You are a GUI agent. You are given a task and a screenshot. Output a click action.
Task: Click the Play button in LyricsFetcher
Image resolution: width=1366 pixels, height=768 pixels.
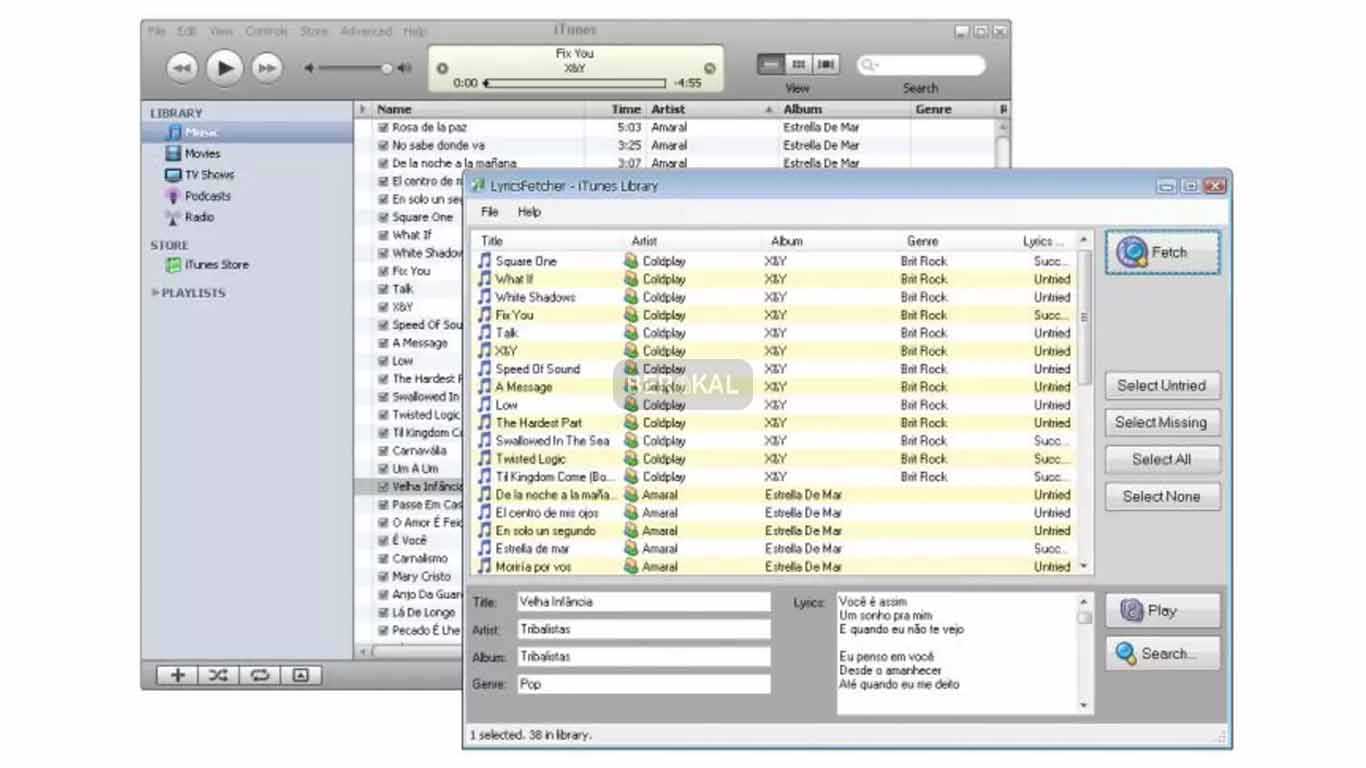pyautogui.click(x=1163, y=611)
